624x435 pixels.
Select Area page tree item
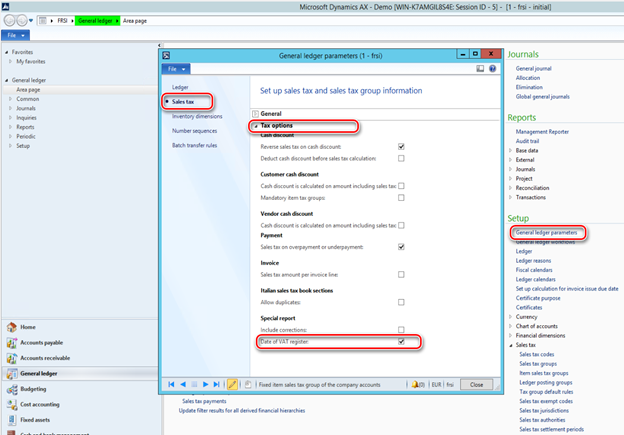coord(28,90)
